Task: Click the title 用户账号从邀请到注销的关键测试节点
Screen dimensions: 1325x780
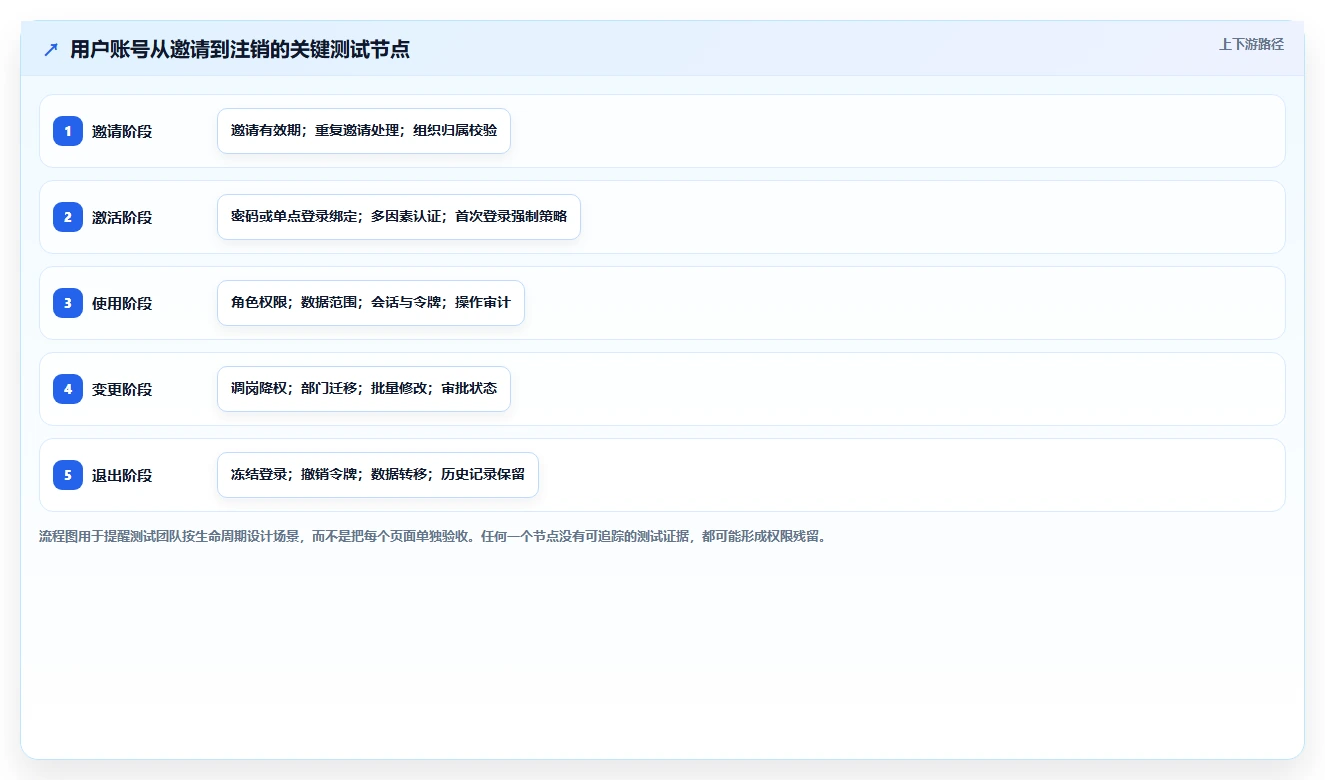Action: (240, 50)
